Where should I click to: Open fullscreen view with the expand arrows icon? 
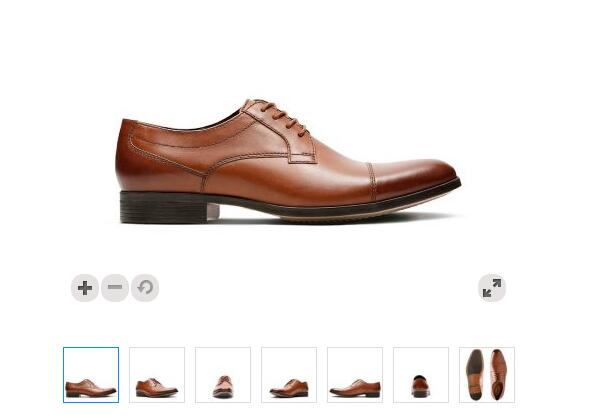[492, 288]
